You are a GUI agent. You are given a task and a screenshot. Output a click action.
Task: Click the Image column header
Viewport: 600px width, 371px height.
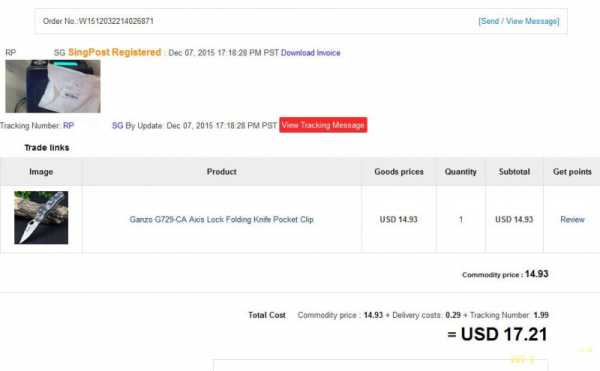click(x=41, y=172)
